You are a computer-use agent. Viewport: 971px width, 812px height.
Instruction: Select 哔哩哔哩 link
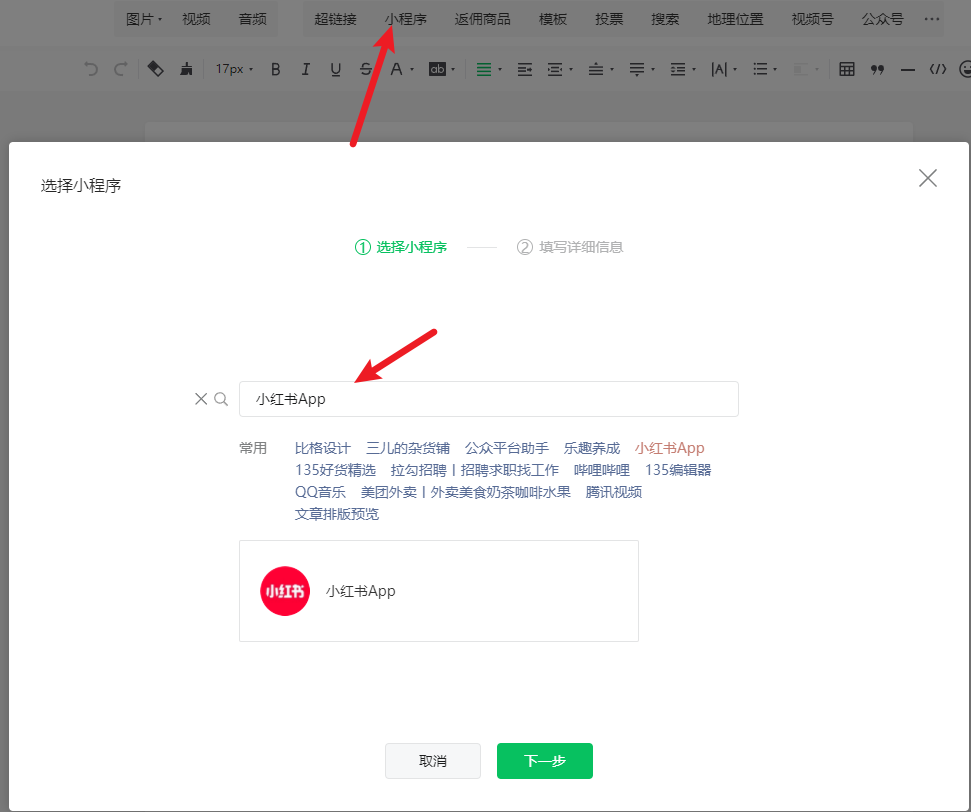601,470
